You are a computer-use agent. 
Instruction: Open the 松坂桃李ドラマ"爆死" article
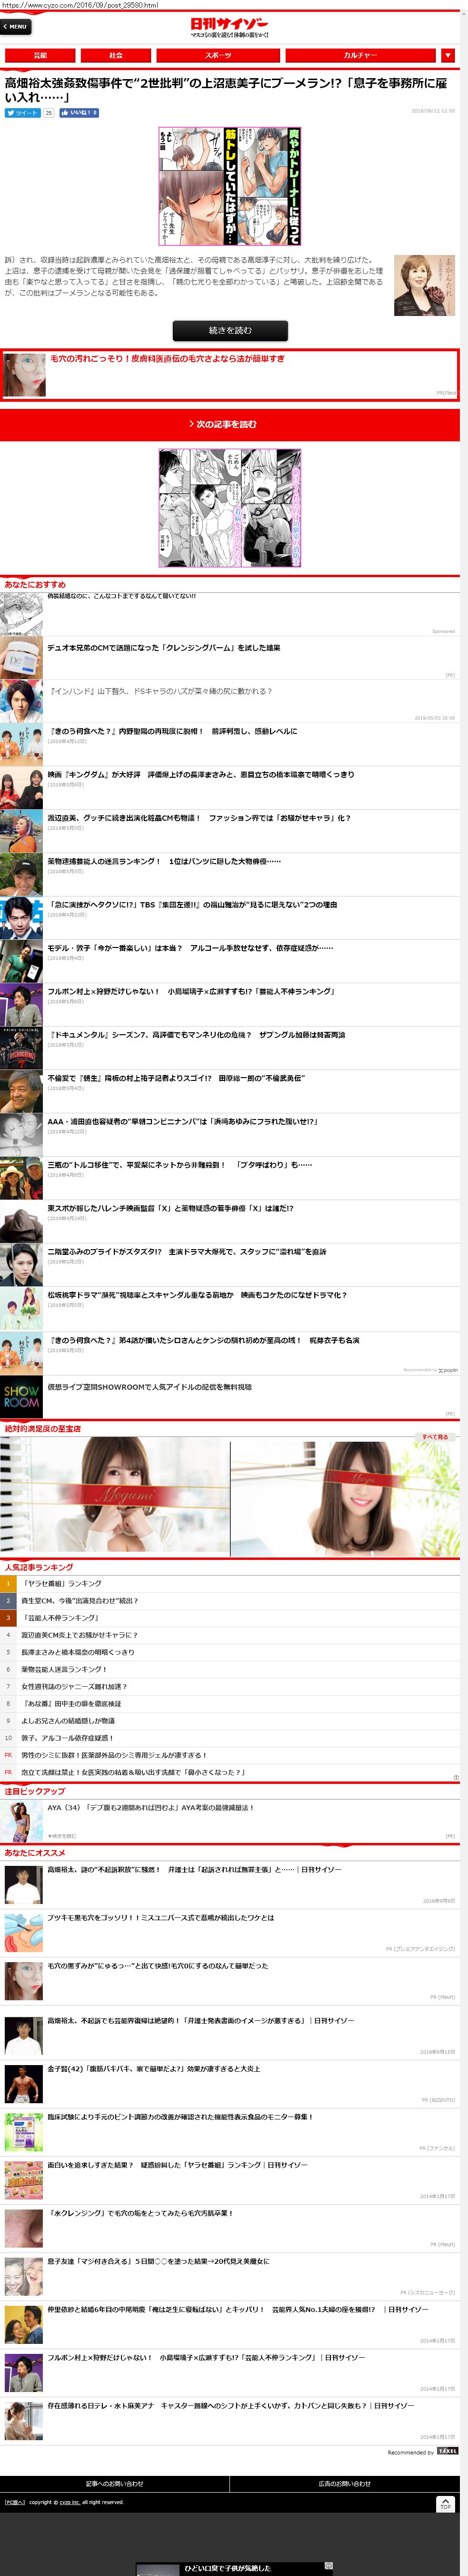[x=197, y=1294]
